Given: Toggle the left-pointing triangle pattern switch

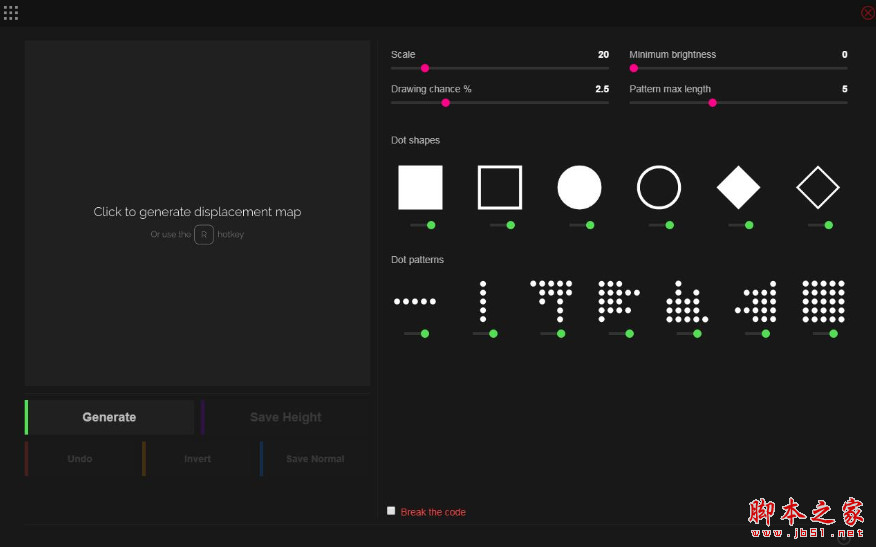Looking at the screenshot, I should click(758, 334).
